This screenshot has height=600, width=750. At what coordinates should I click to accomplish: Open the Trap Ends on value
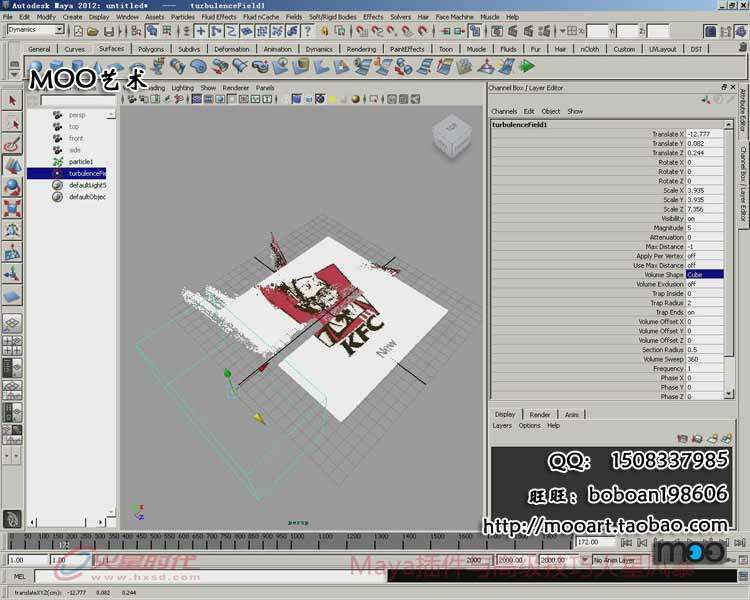pos(705,312)
